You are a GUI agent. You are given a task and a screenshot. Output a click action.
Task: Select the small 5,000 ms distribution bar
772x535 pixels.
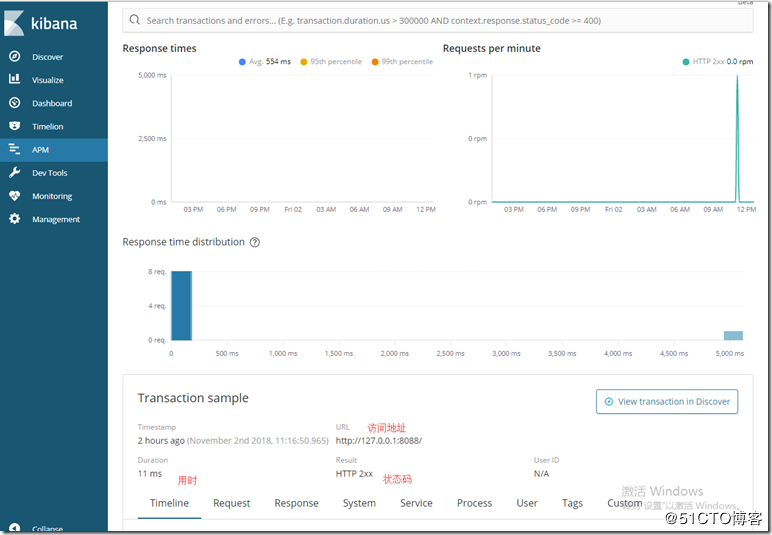click(x=733, y=336)
